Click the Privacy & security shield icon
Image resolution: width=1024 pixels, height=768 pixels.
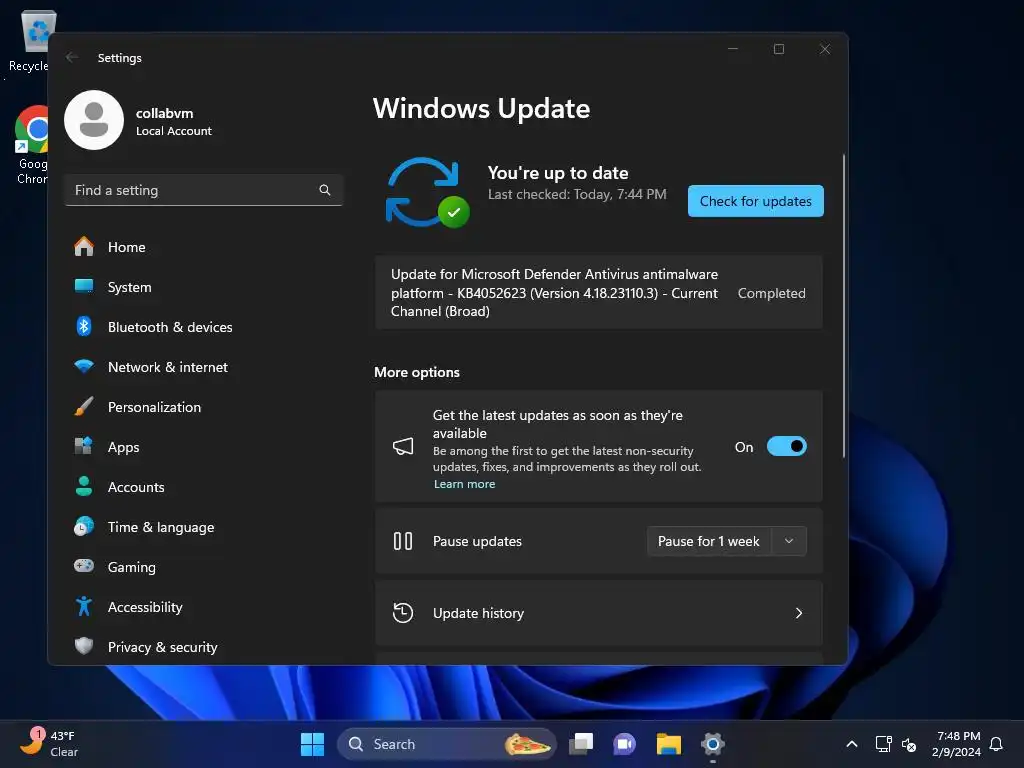coord(84,647)
